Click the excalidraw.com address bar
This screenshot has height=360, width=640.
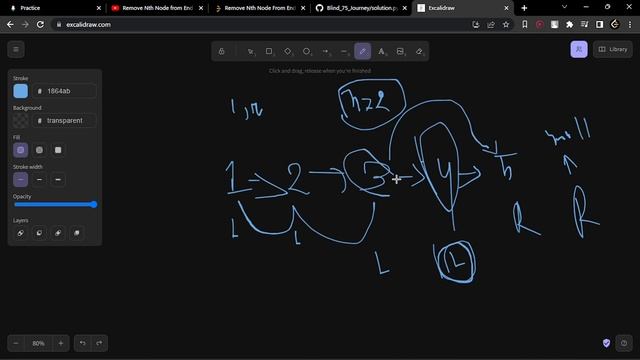coord(261,24)
